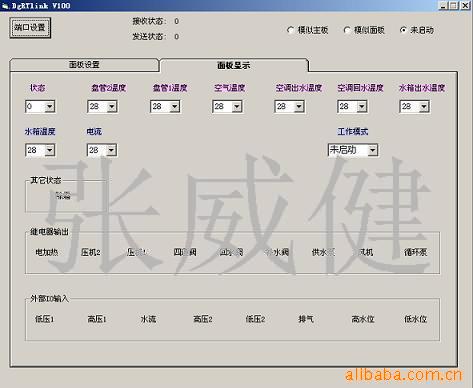This screenshot has height=388, width=473.
Task: Expand the 空气温度 dropdown arrow
Action: pos(237,107)
